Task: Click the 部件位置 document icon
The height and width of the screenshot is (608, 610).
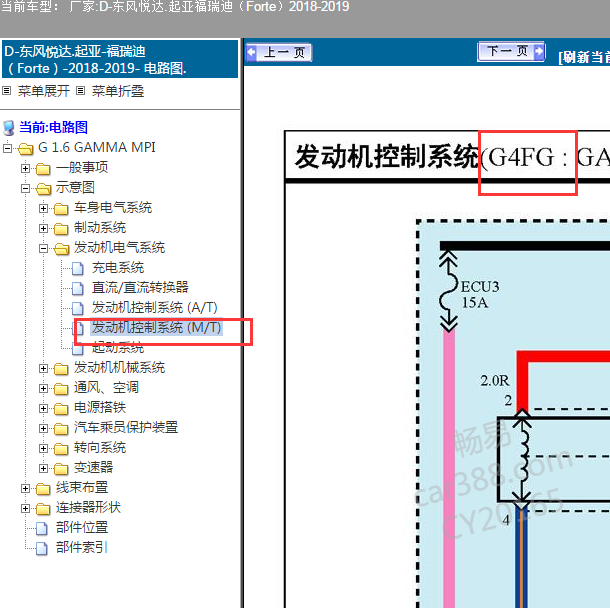Action: (x=42, y=529)
